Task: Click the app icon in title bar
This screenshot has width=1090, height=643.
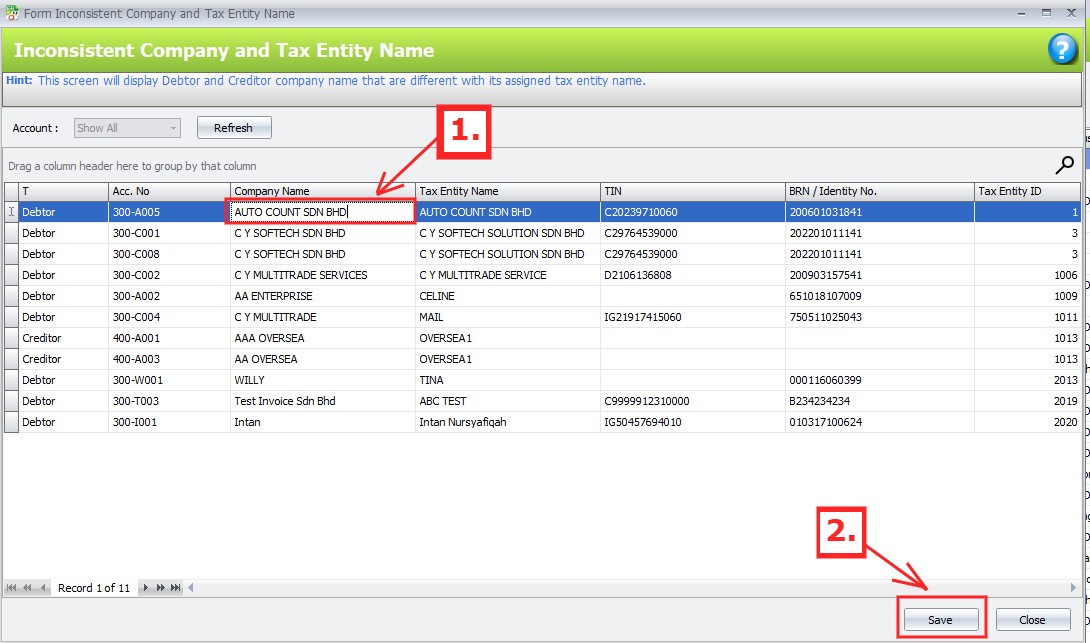Action: (x=12, y=14)
